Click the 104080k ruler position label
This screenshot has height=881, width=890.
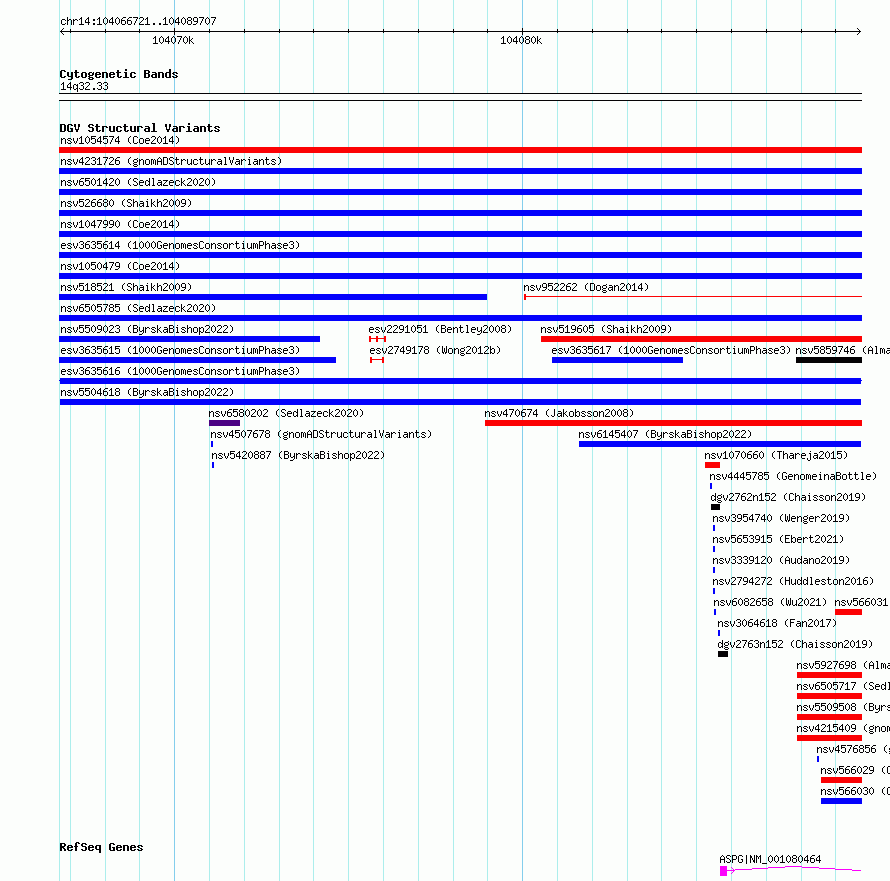pos(521,40)
